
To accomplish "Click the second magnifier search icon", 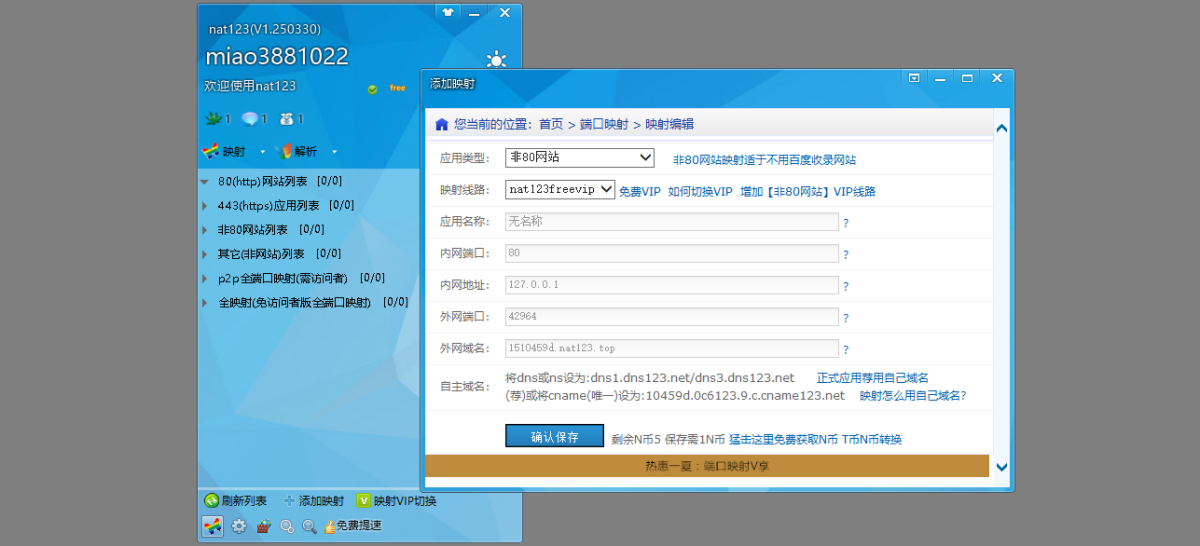I will coord(310,526).
